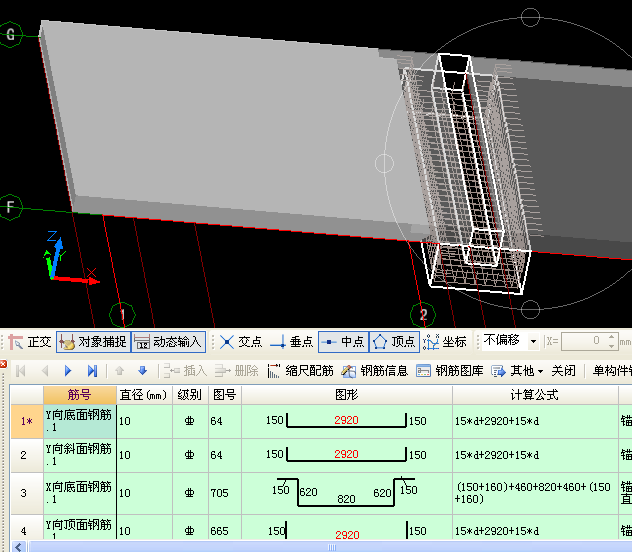Click 关闭 to close rebar panel
The height and width of the screenshot is (552, 632).
click(563, 371)
